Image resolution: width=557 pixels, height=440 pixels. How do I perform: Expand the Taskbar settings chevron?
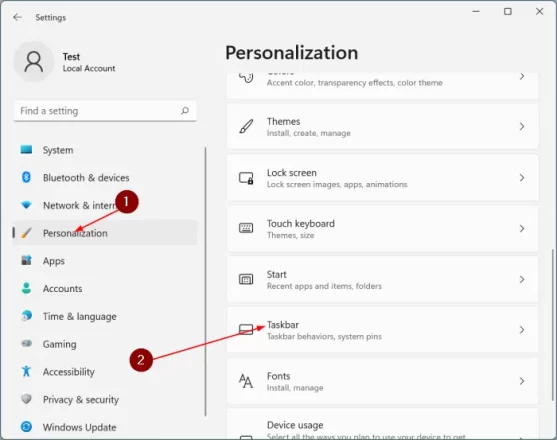521,330
